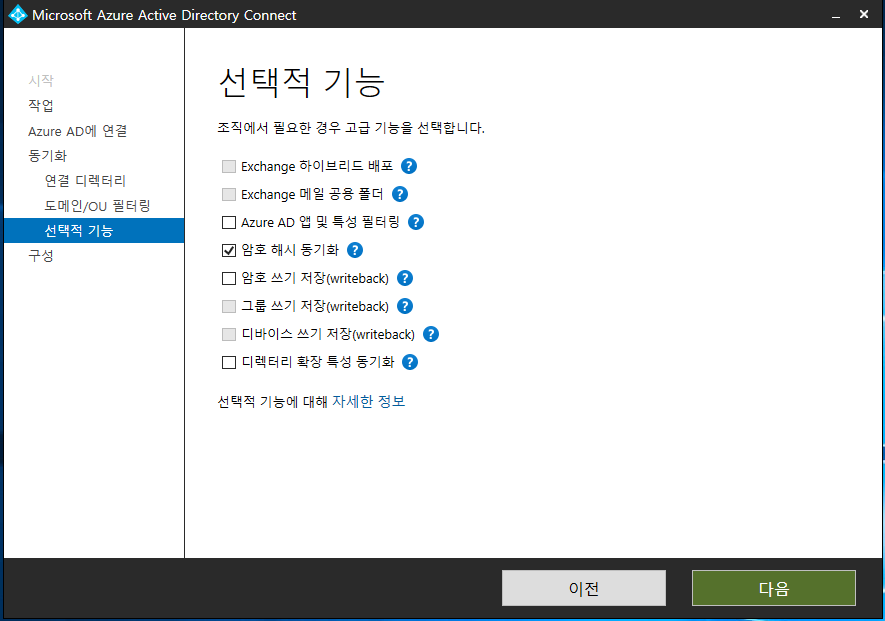Click the green 다음 button

point(774,588)
